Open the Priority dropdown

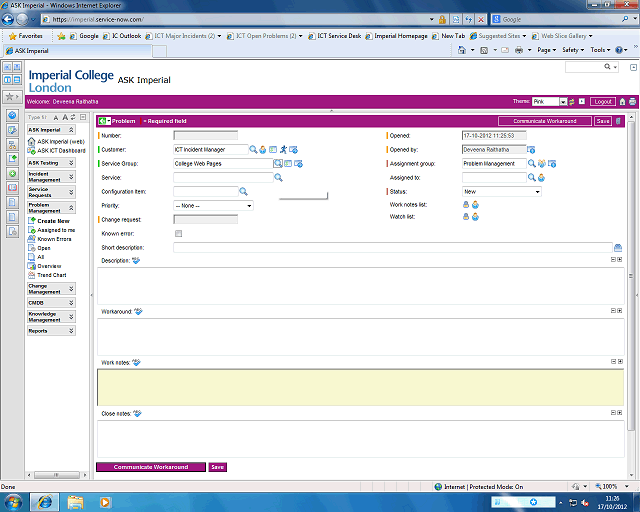213,205
